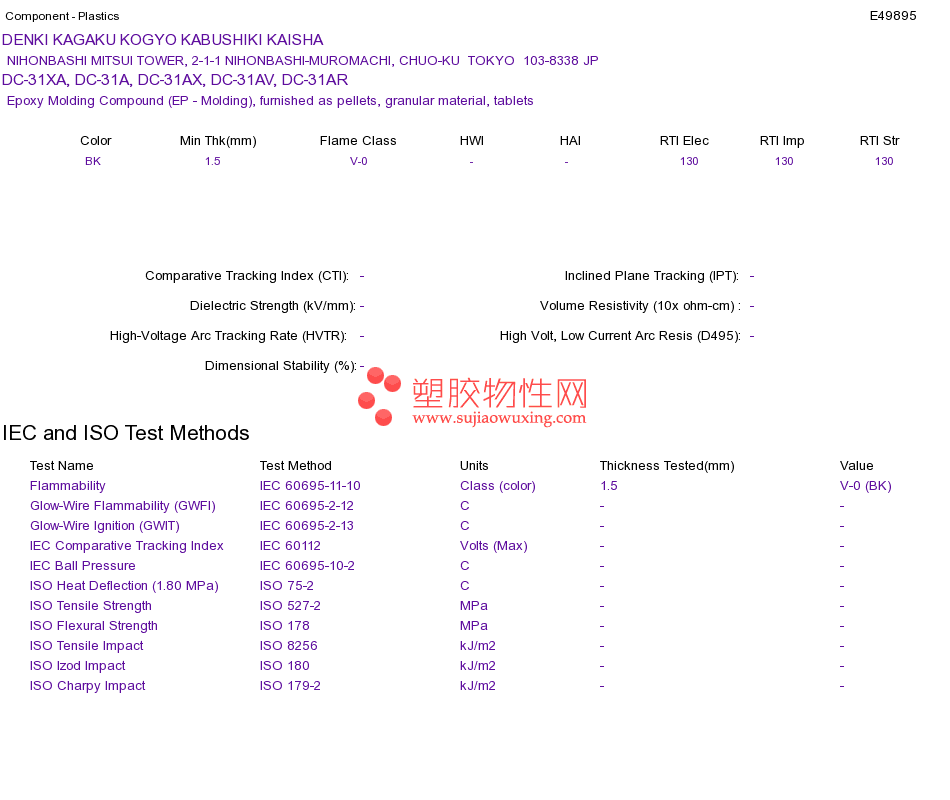Open the ISO Flexural Strength link
Viewport: 950px width, 800px height.
click(x=94, y=625)
